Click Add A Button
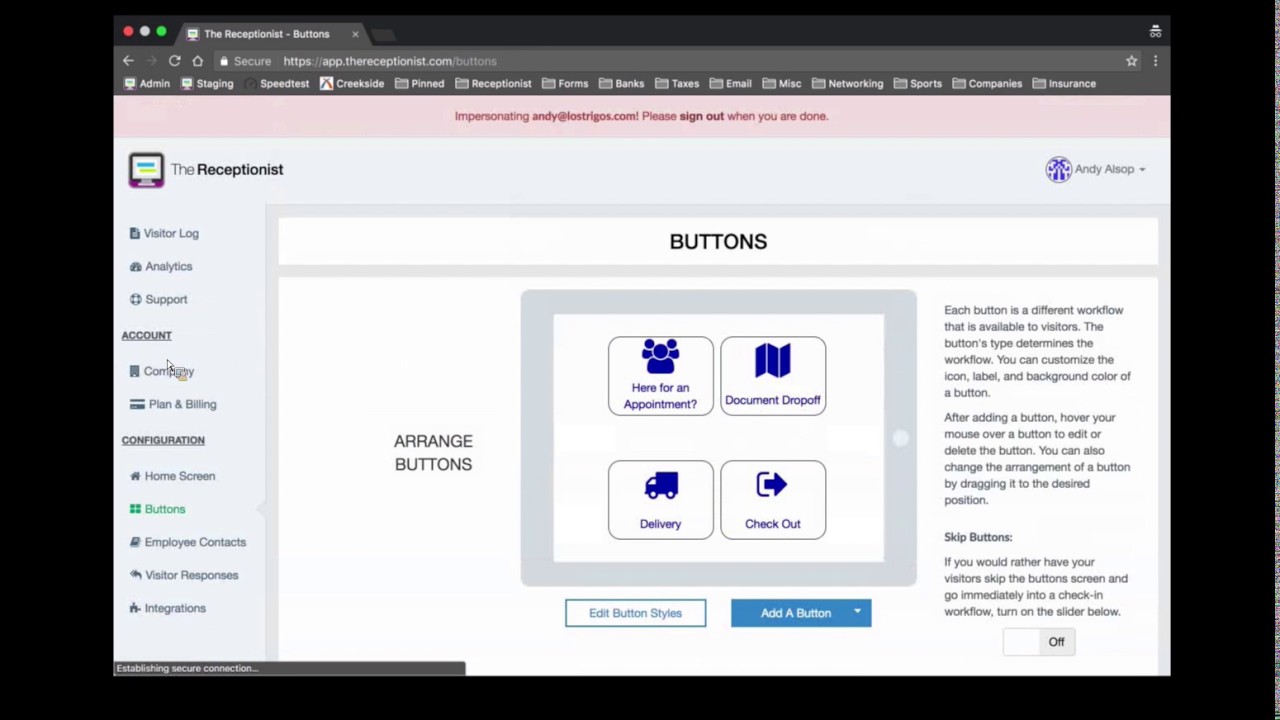This screenshot has width=1280, height=720. tap(795, 613)
